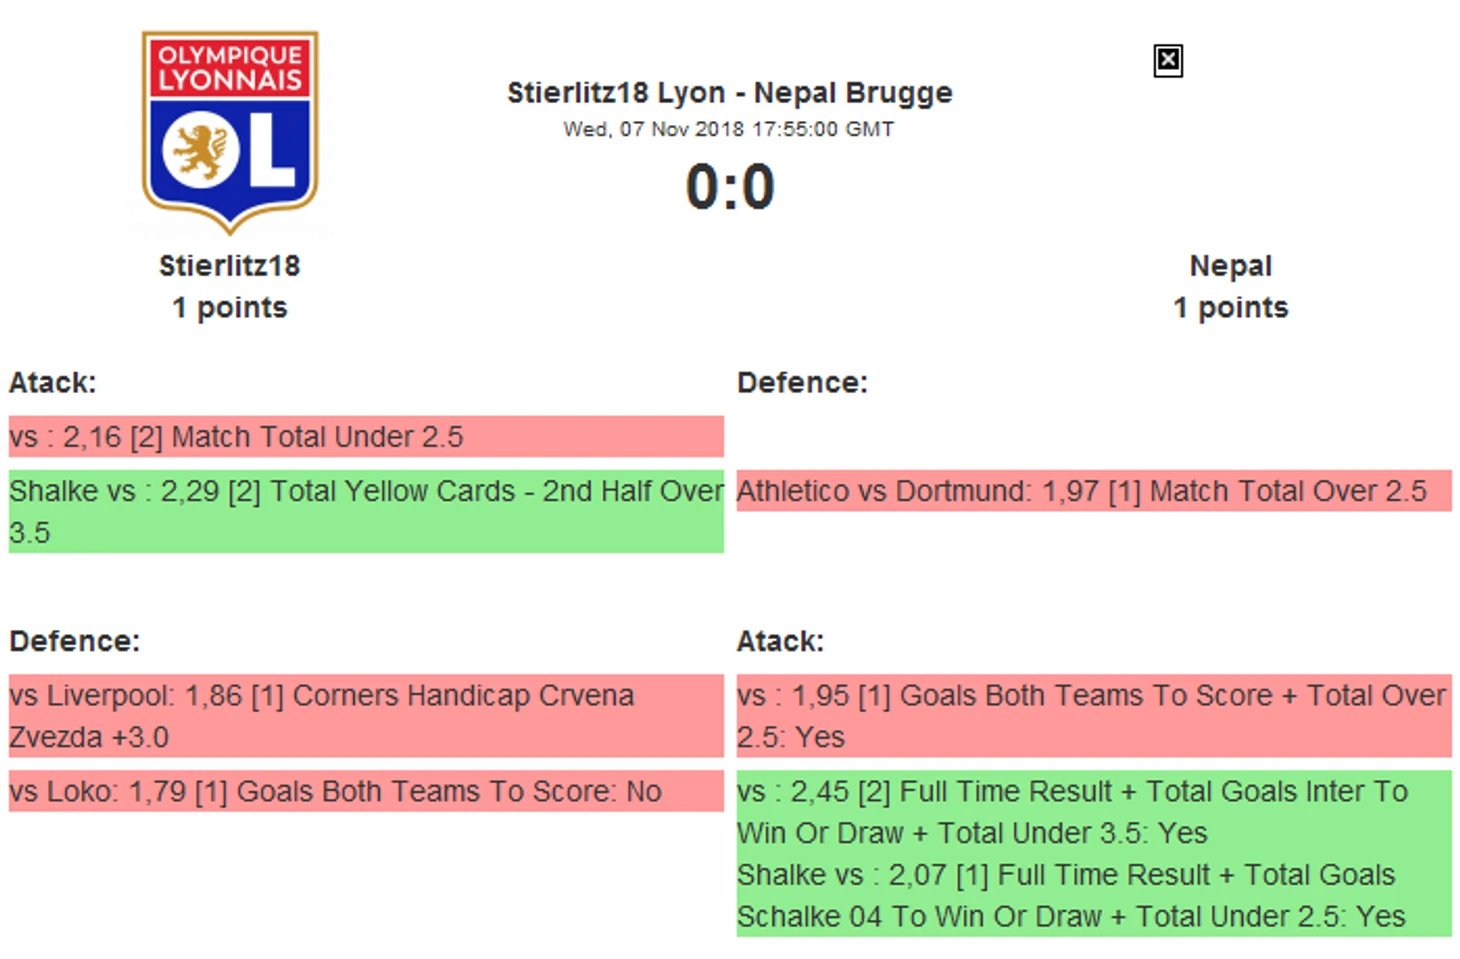Select the Nepal player name

pos(1230,266)
